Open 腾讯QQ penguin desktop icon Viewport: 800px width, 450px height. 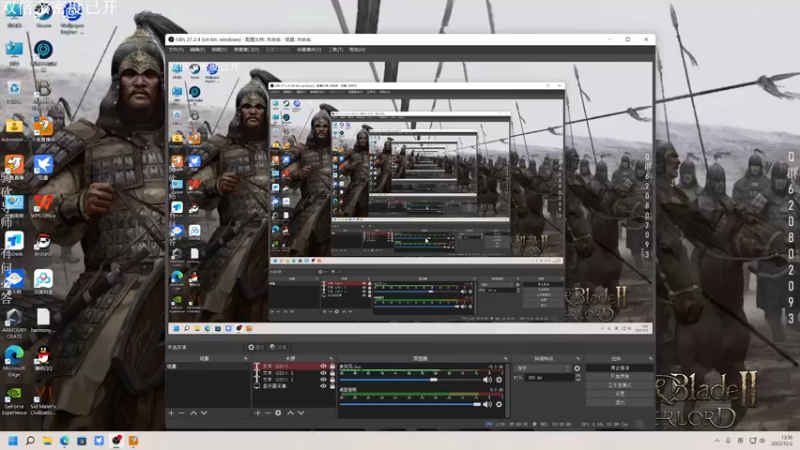pos(43,358)
